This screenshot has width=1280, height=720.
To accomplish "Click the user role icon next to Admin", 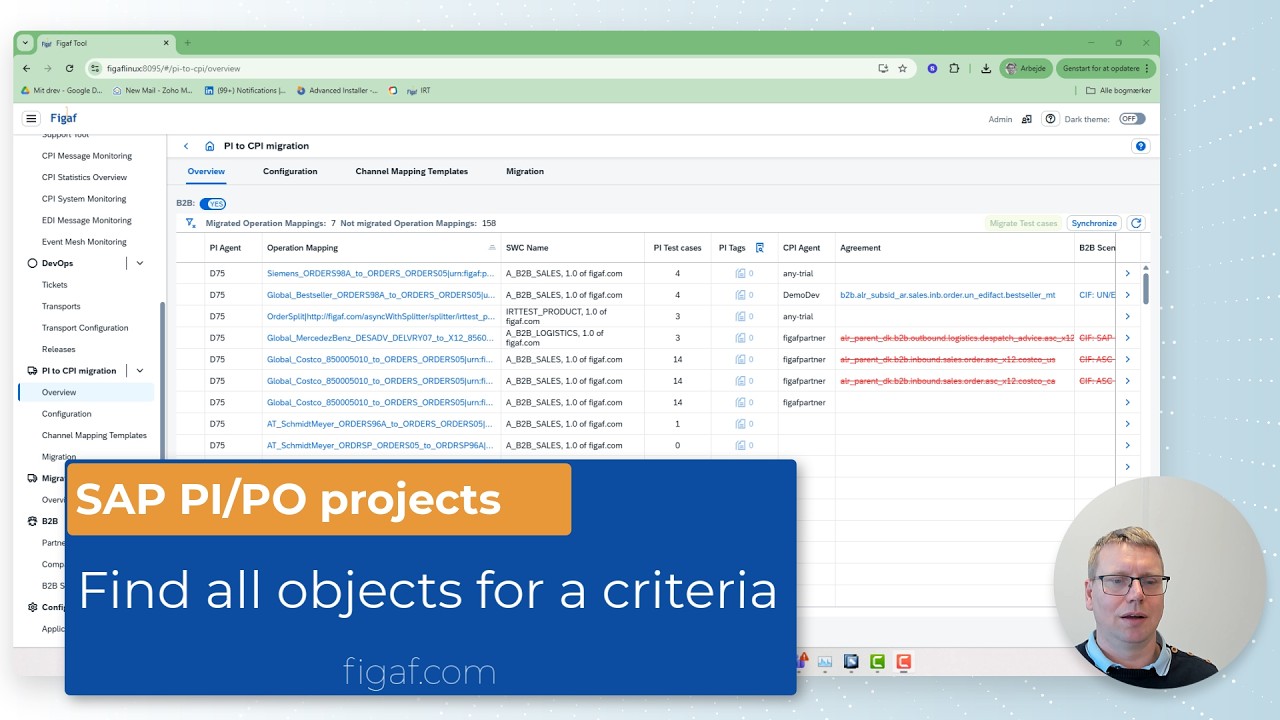I will tap(1027, 119).
